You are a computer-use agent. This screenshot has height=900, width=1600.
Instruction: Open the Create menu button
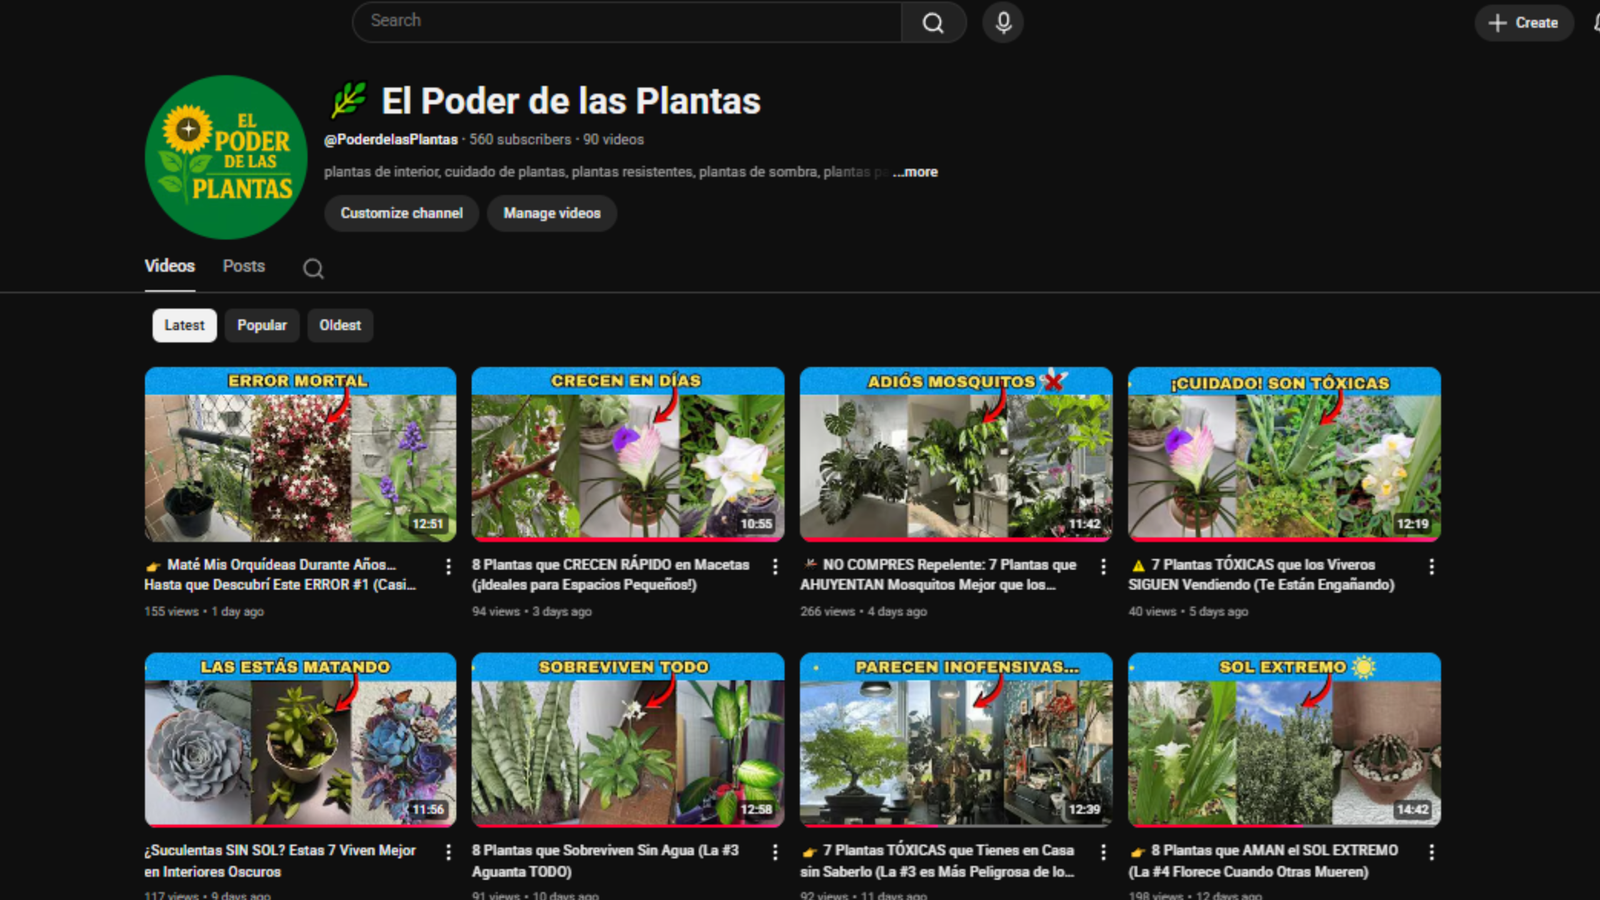pyautogui.click(x=1523, y=22)
